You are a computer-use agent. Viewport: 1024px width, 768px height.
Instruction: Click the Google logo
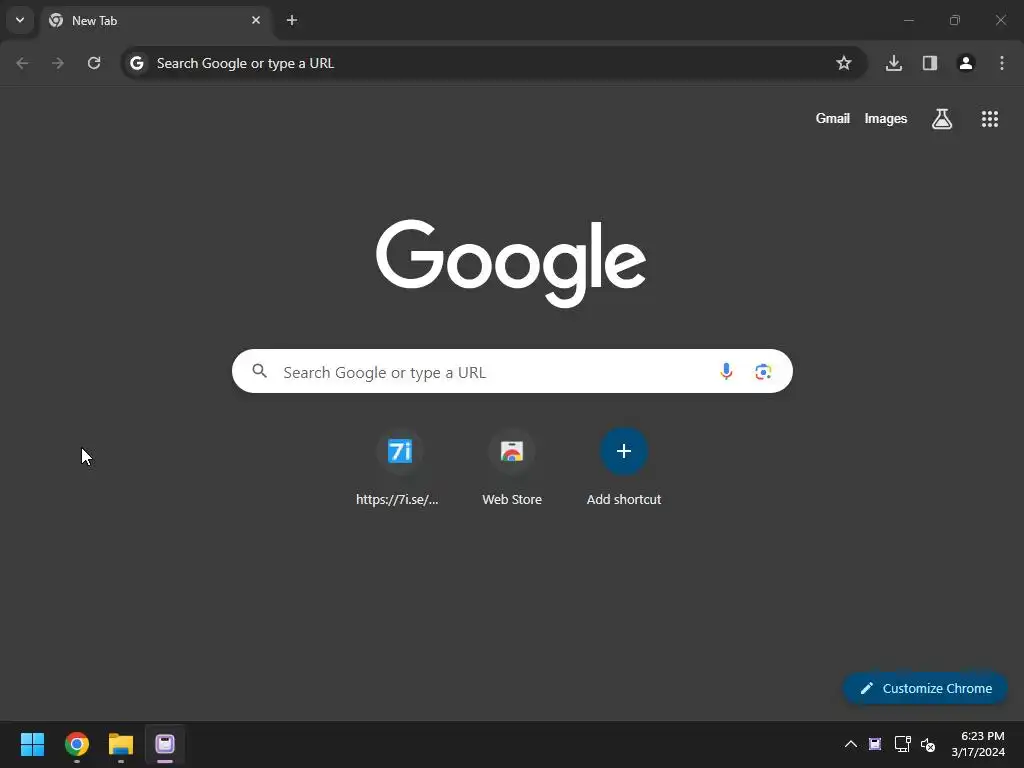tap(511, 263)
